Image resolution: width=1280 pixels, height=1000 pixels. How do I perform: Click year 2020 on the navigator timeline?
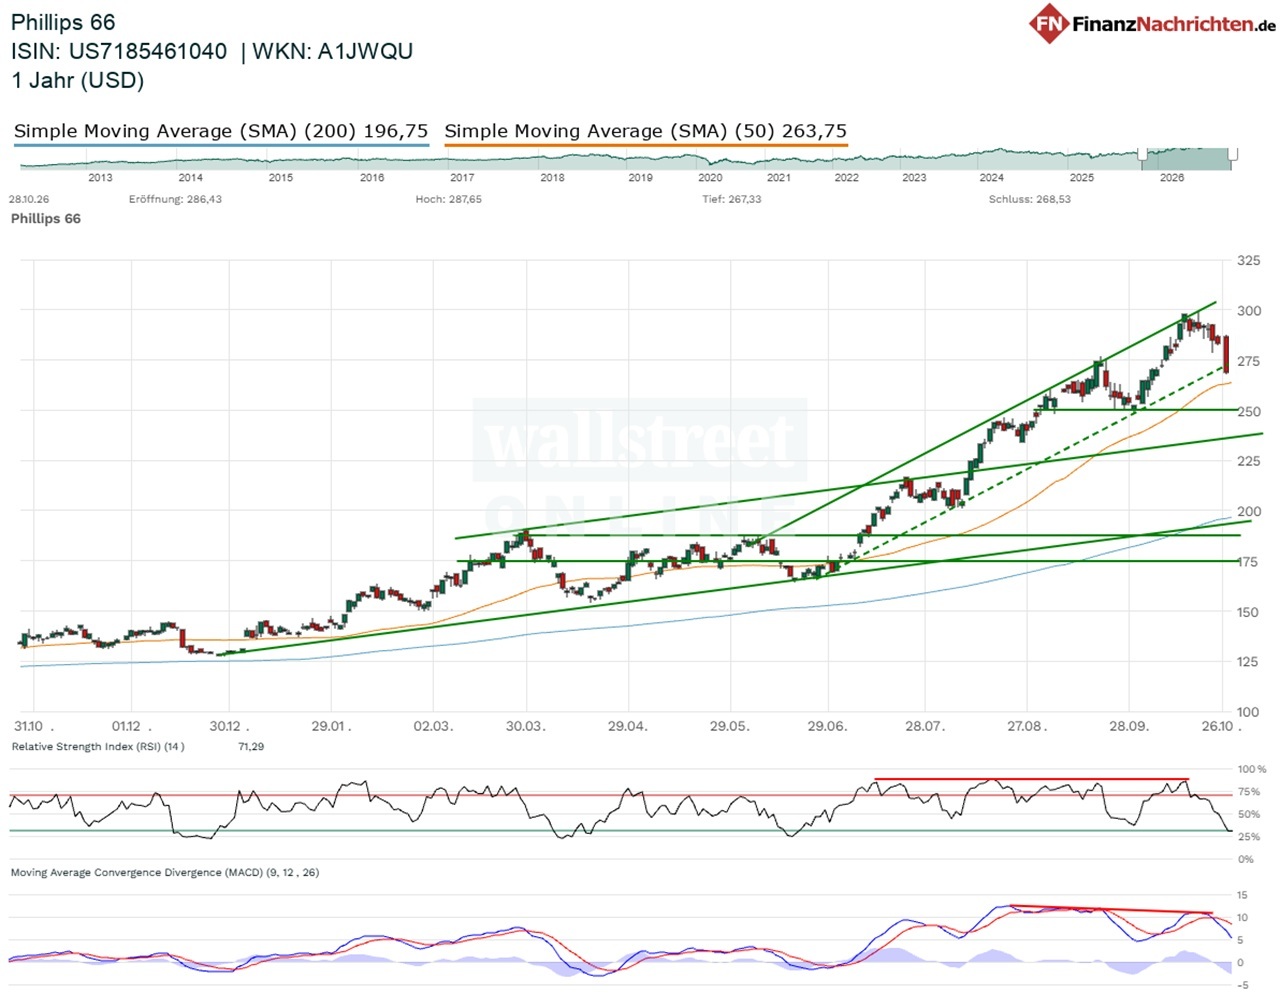pos(710,178)
